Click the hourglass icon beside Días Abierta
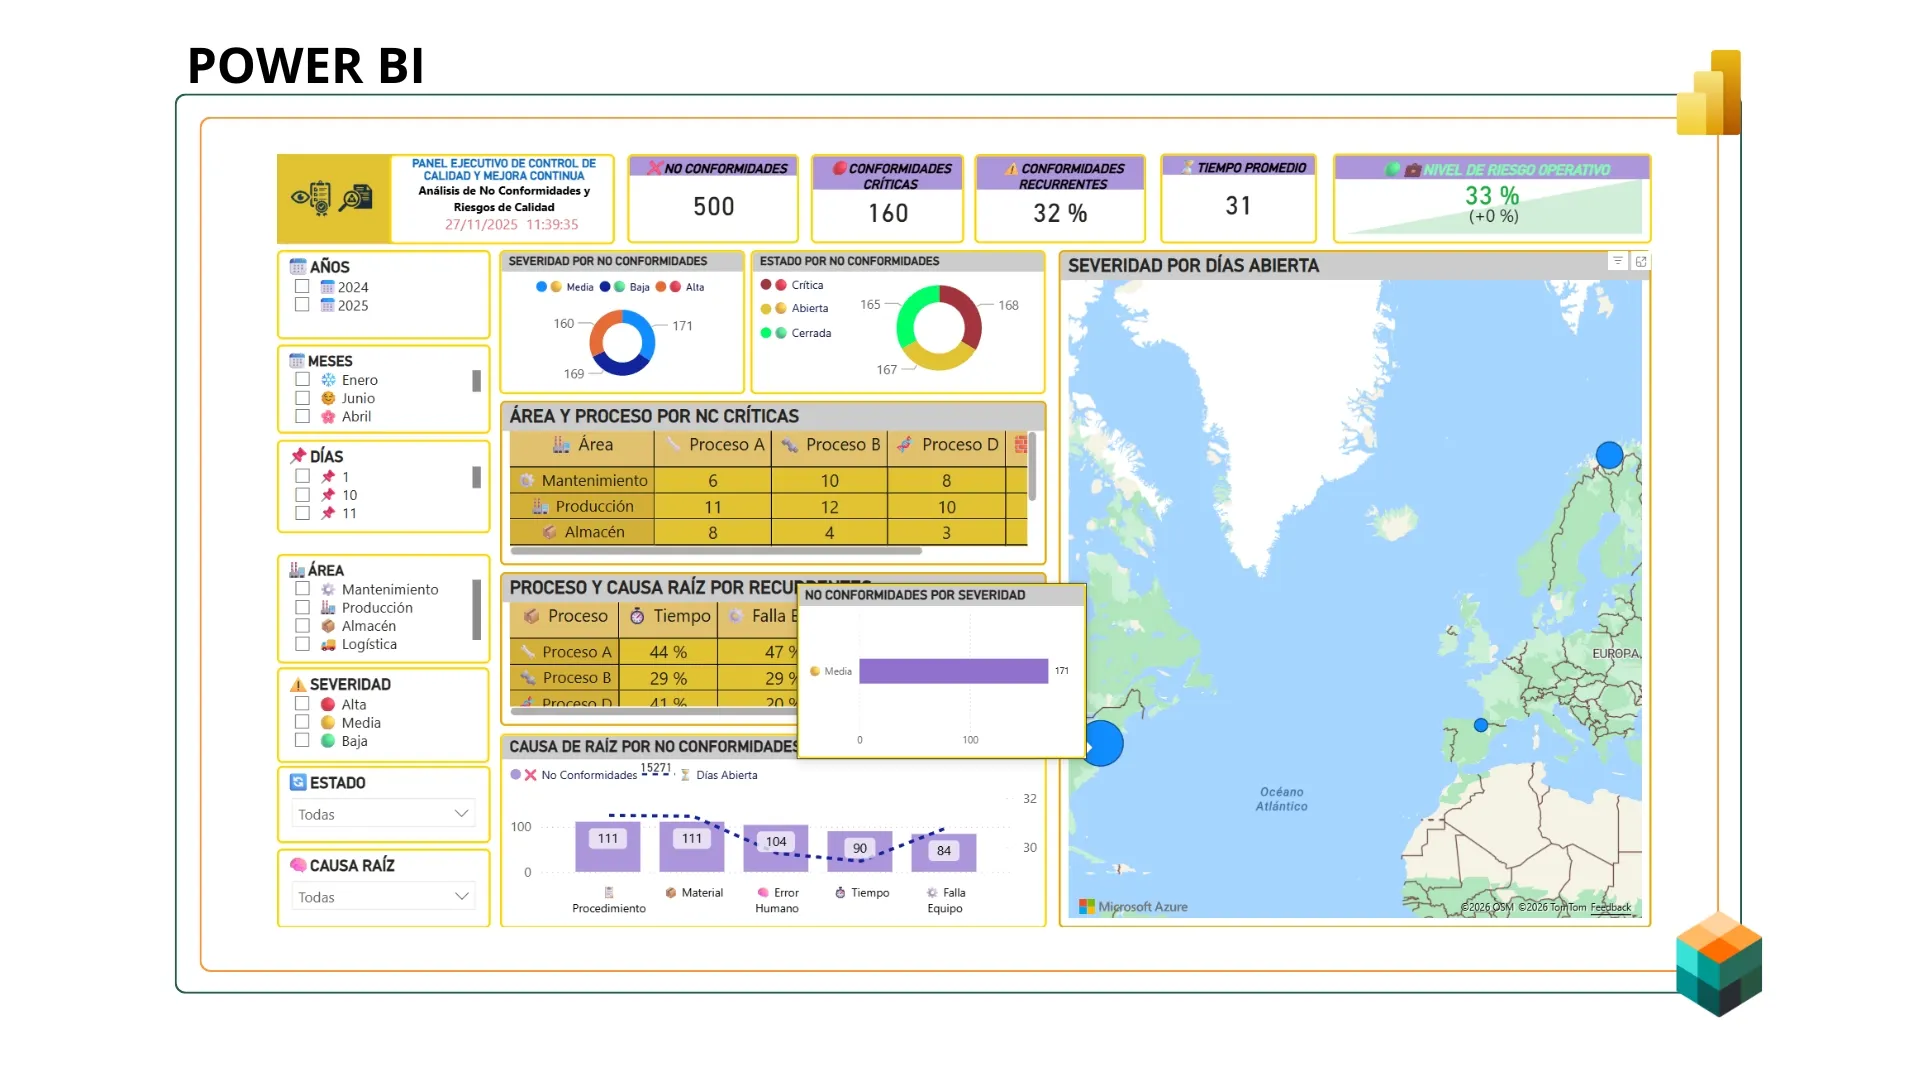Viewport: 1920px width, 1080px height. pos(685,775)
